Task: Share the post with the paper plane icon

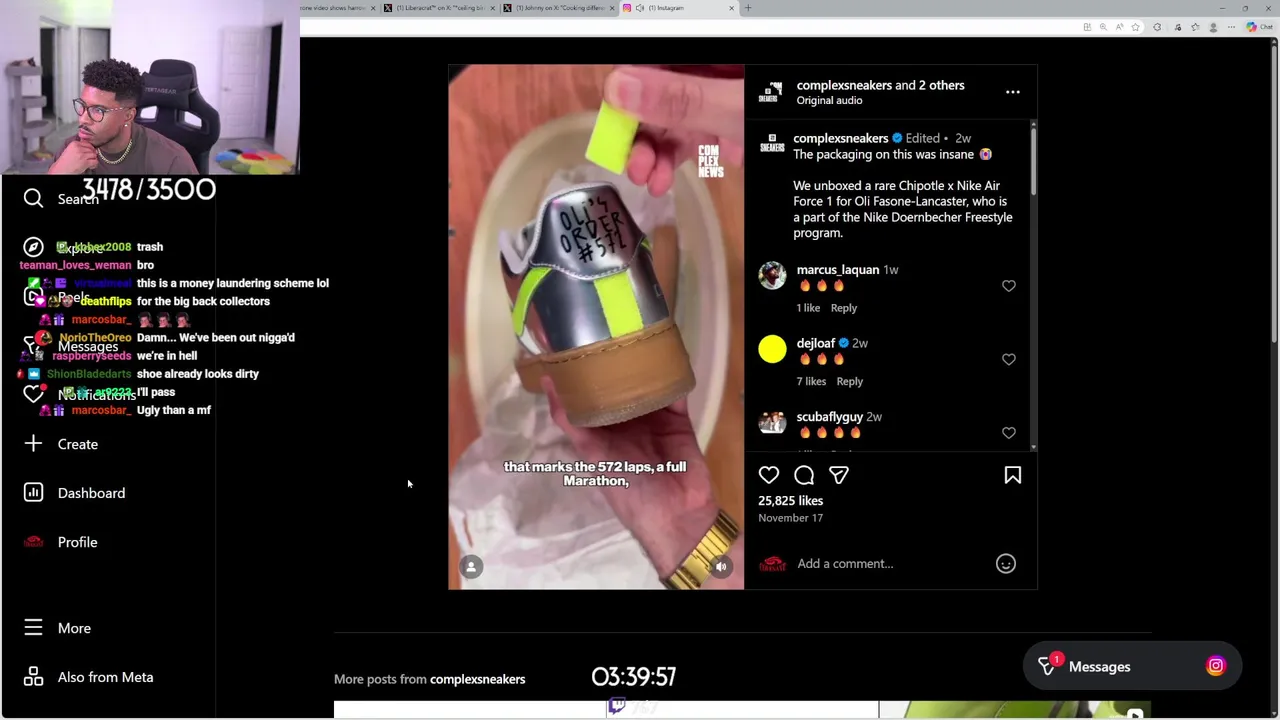Action: pos(839,476)
